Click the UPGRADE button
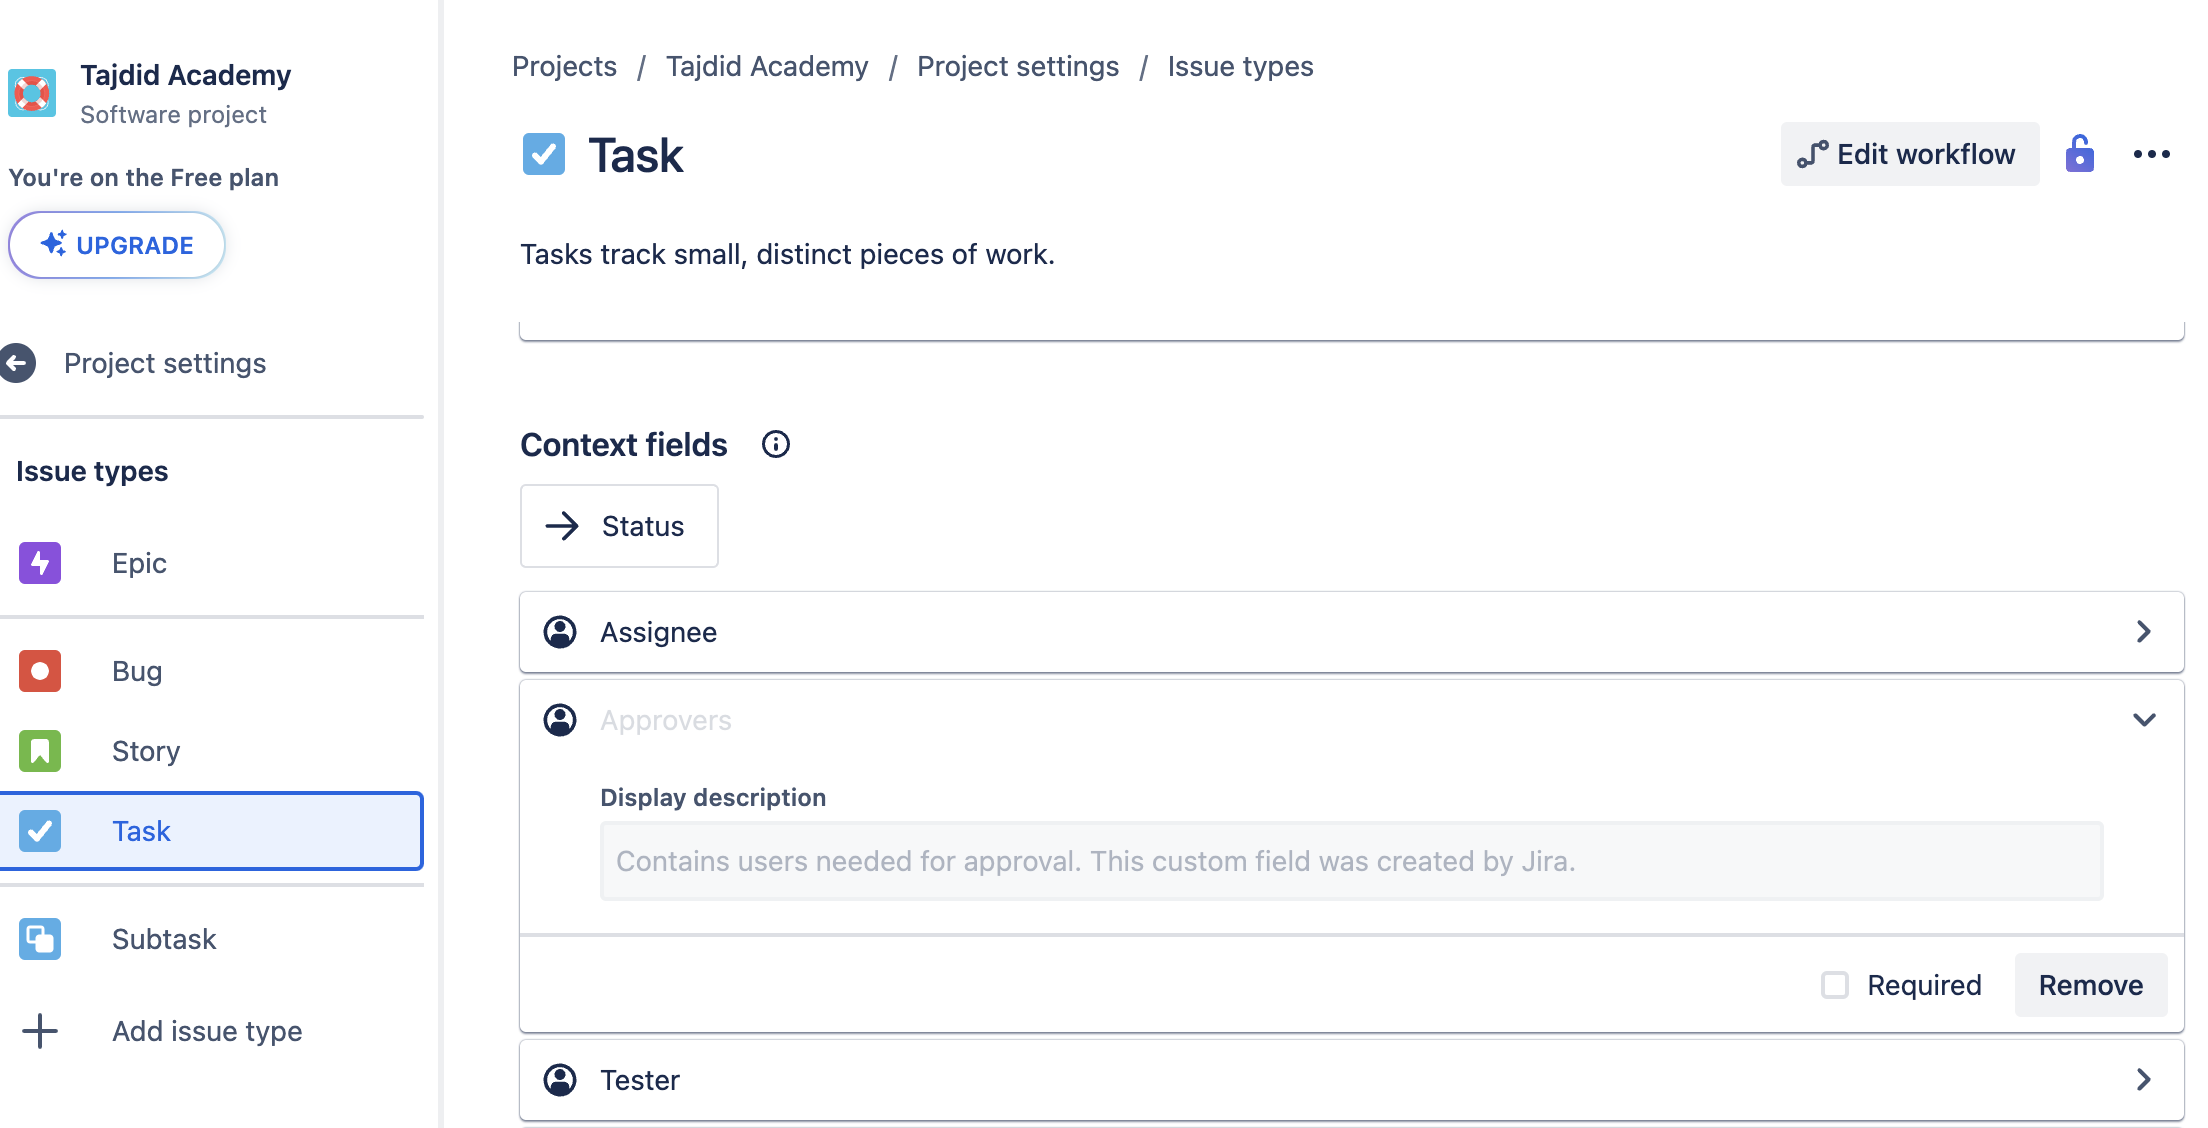Image resolution: width=2208 pixels, height=1128 pixels. (116, 244)
